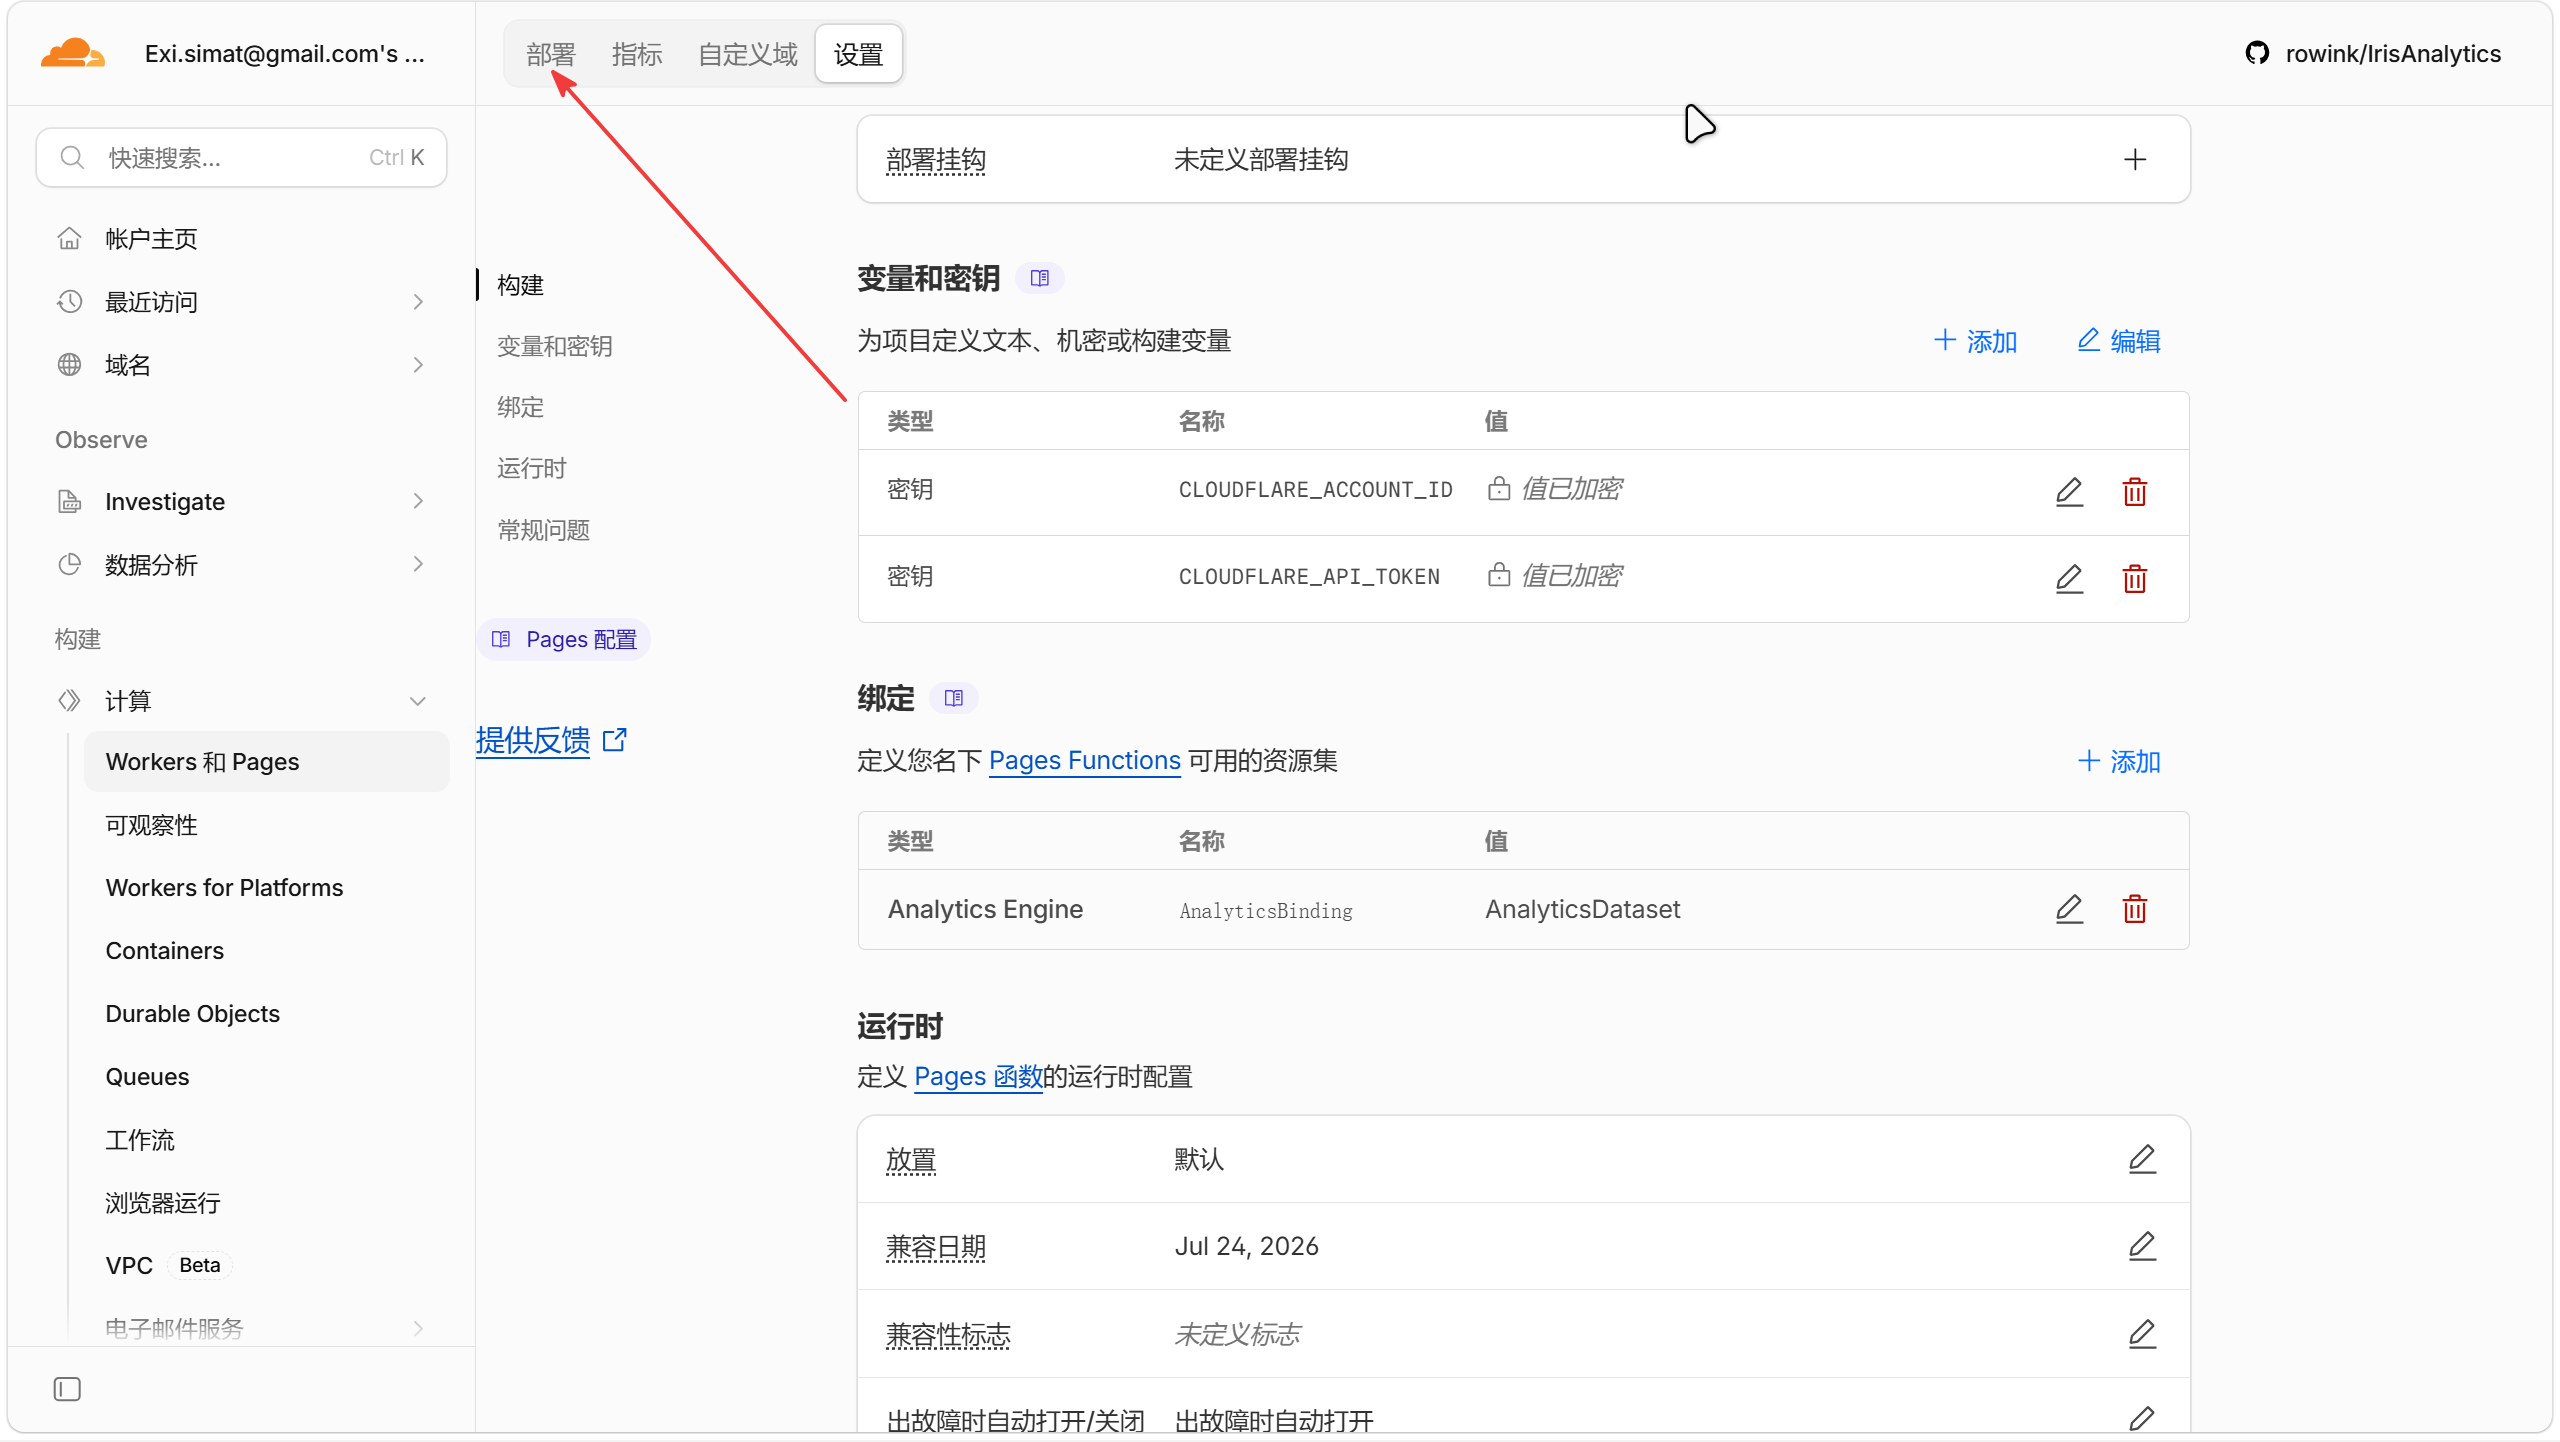The width and height of the screenshot is (2560, 1442).
Task: Expand the 数据分析 chevron
Action: 418,564
